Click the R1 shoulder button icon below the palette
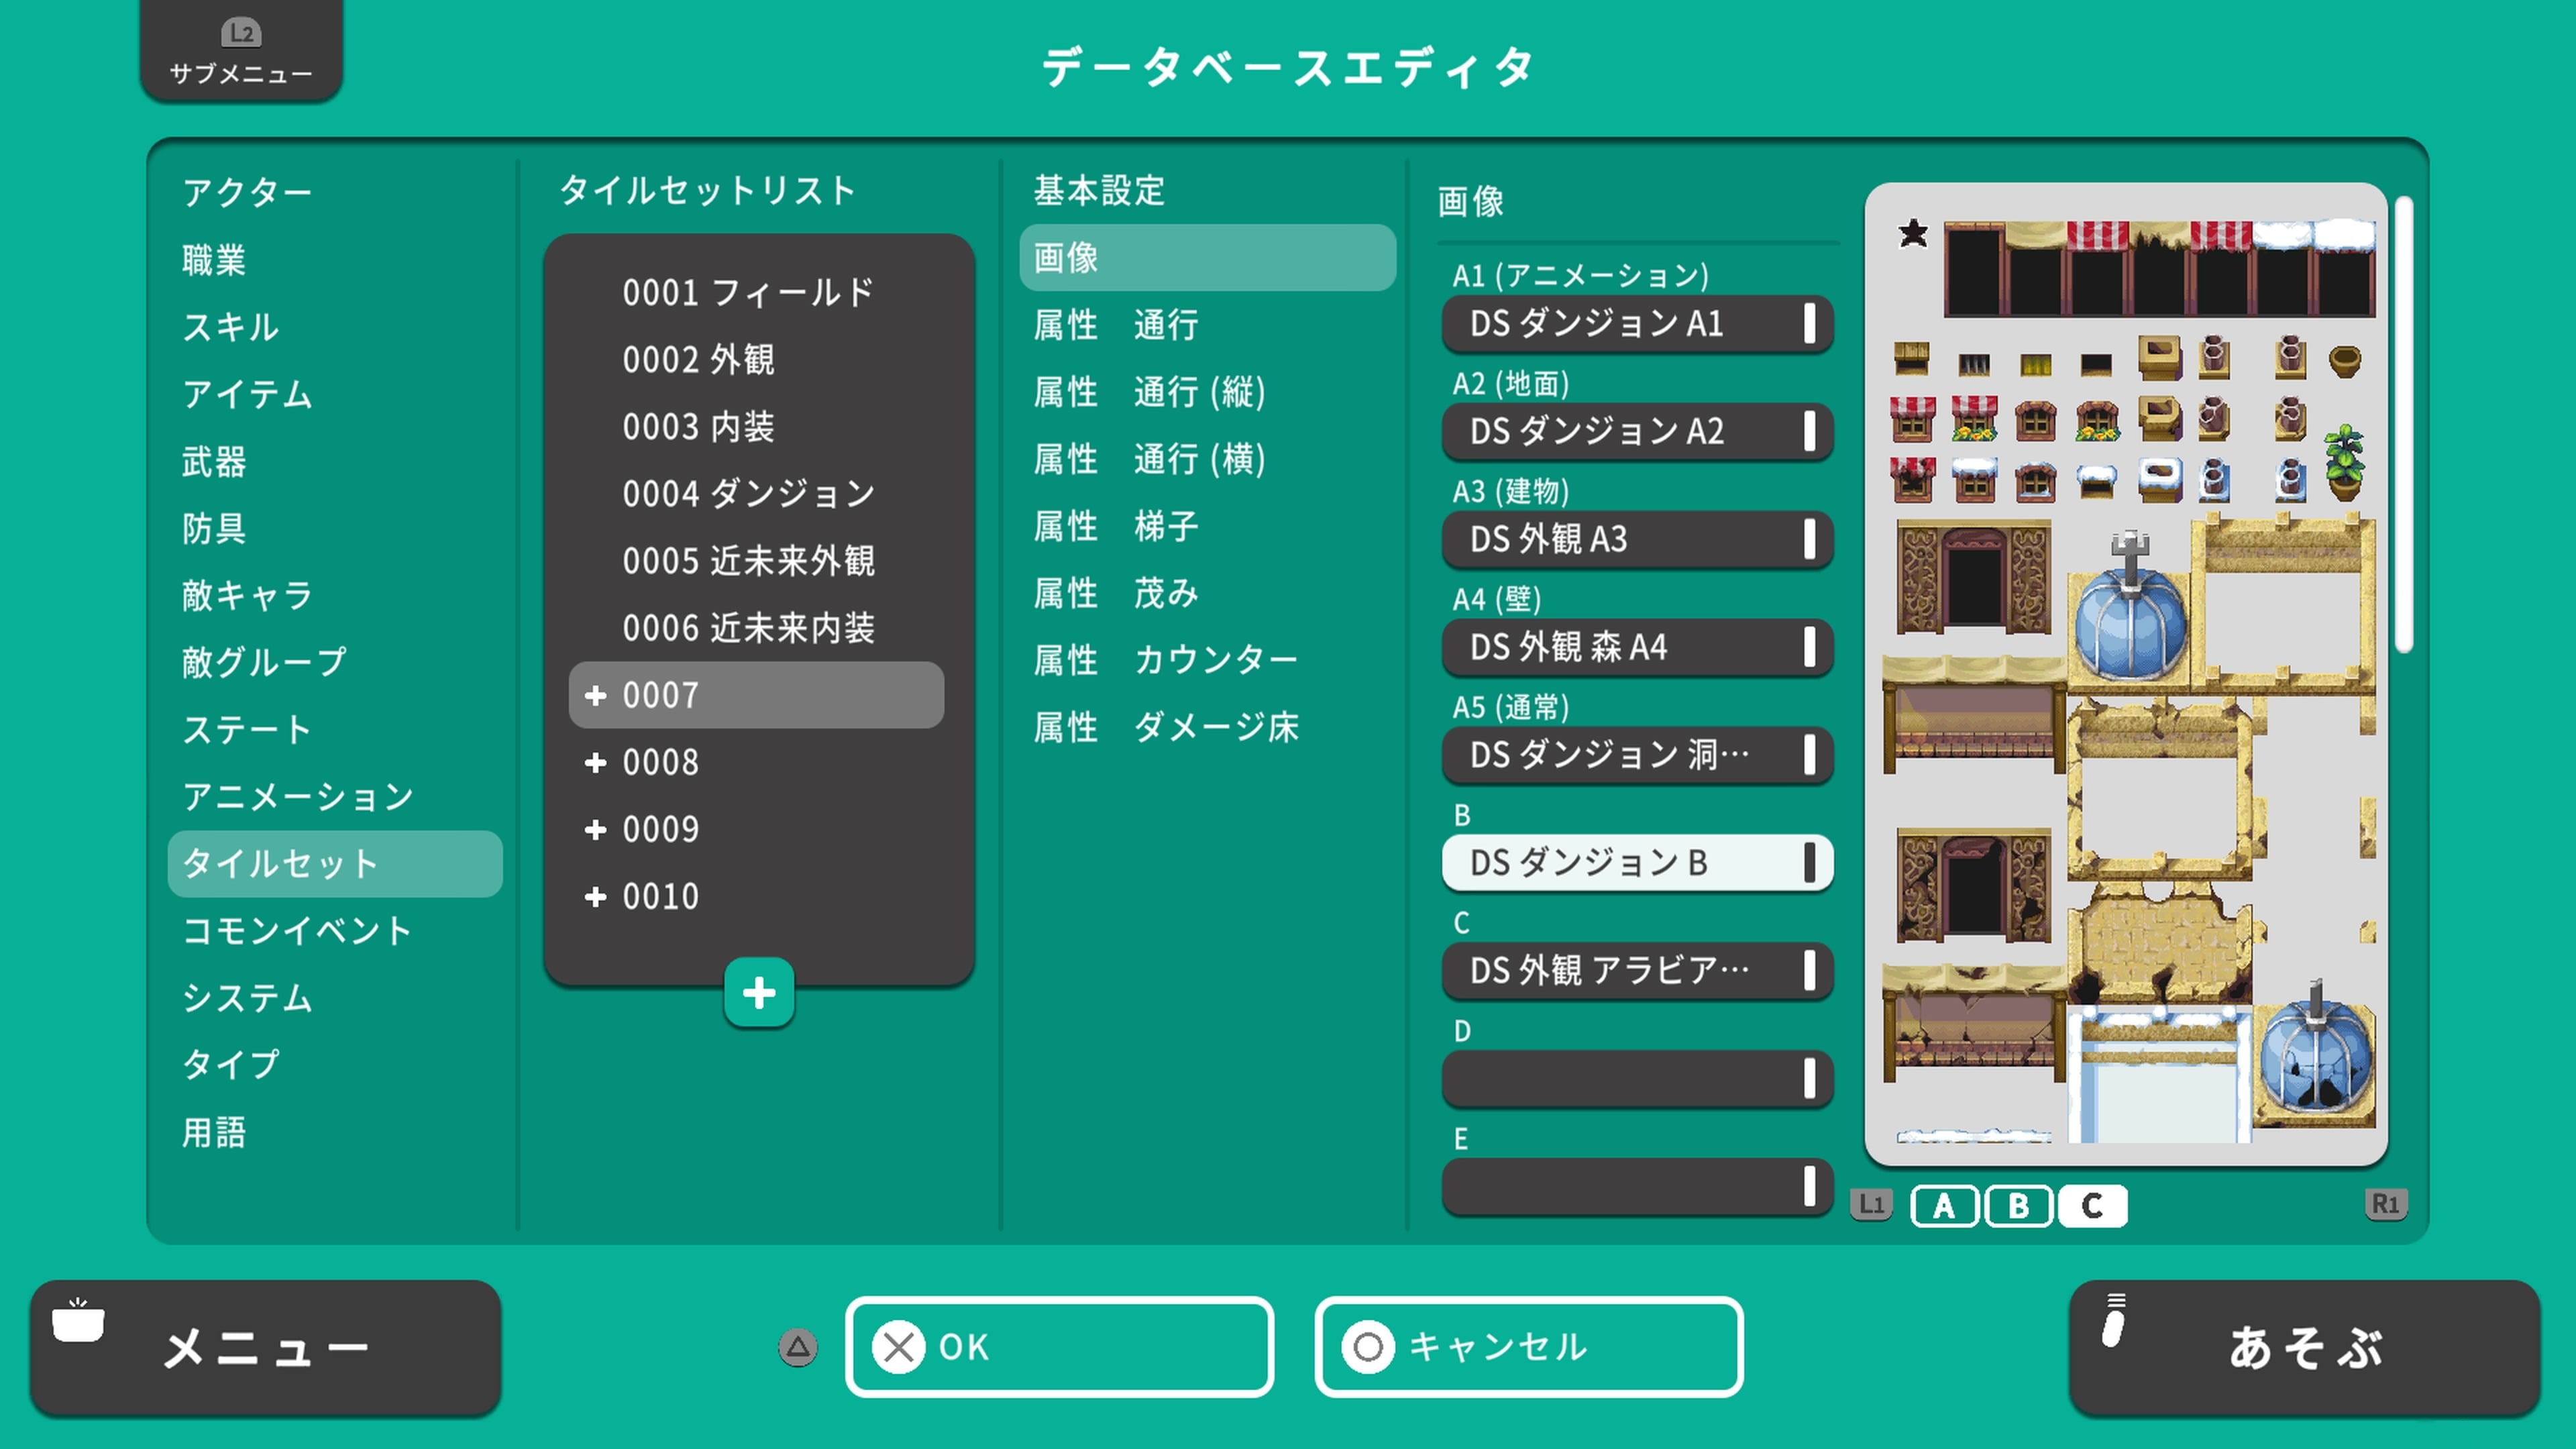 coord(2387,1205)
